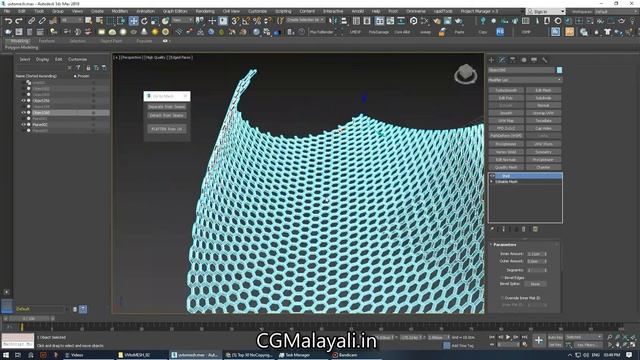Click the TurboSmooth modifier button
This screenshot has height=360, width=640.
tap(506, 90)
